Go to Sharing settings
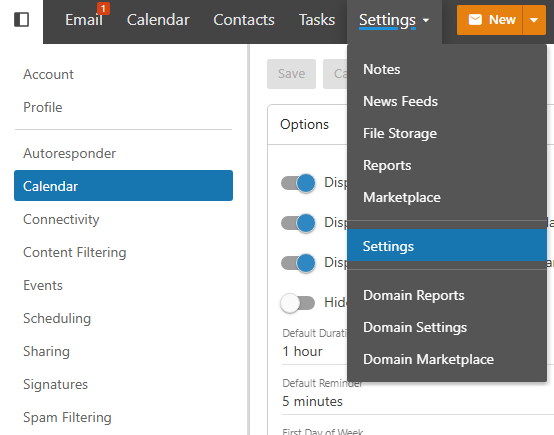Viewport: 554px width, 435px height. tap(123, 351)
